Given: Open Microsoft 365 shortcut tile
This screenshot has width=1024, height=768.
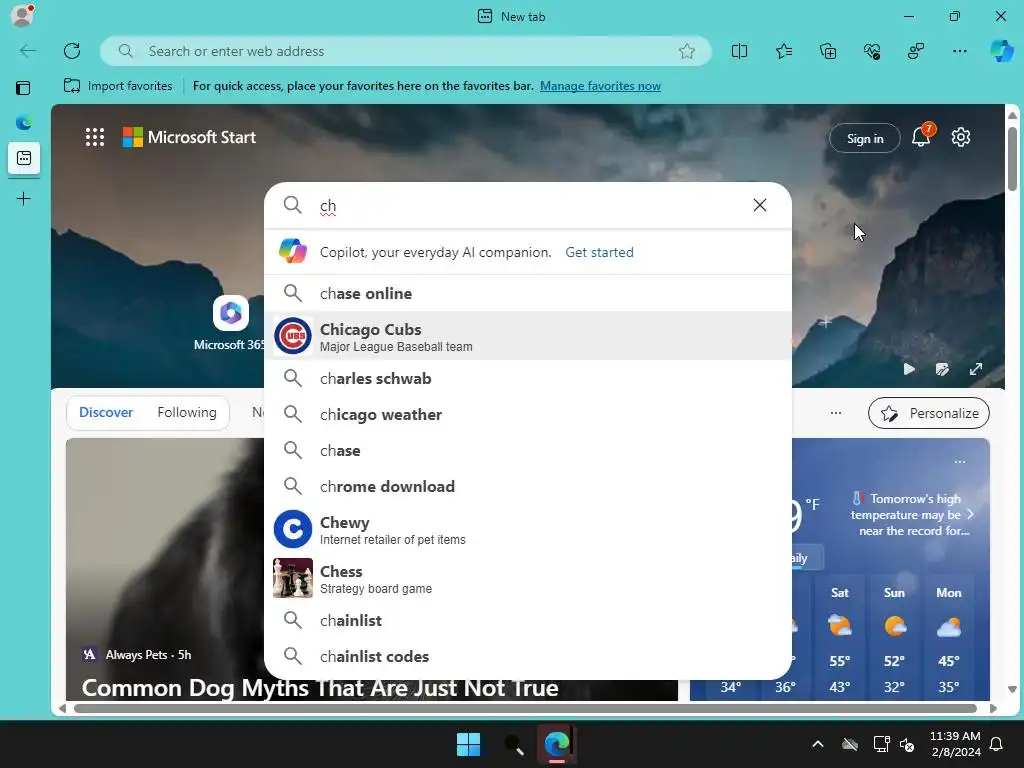Looking at the screenshot, I should pyautogui.click(x=230, y=323).
